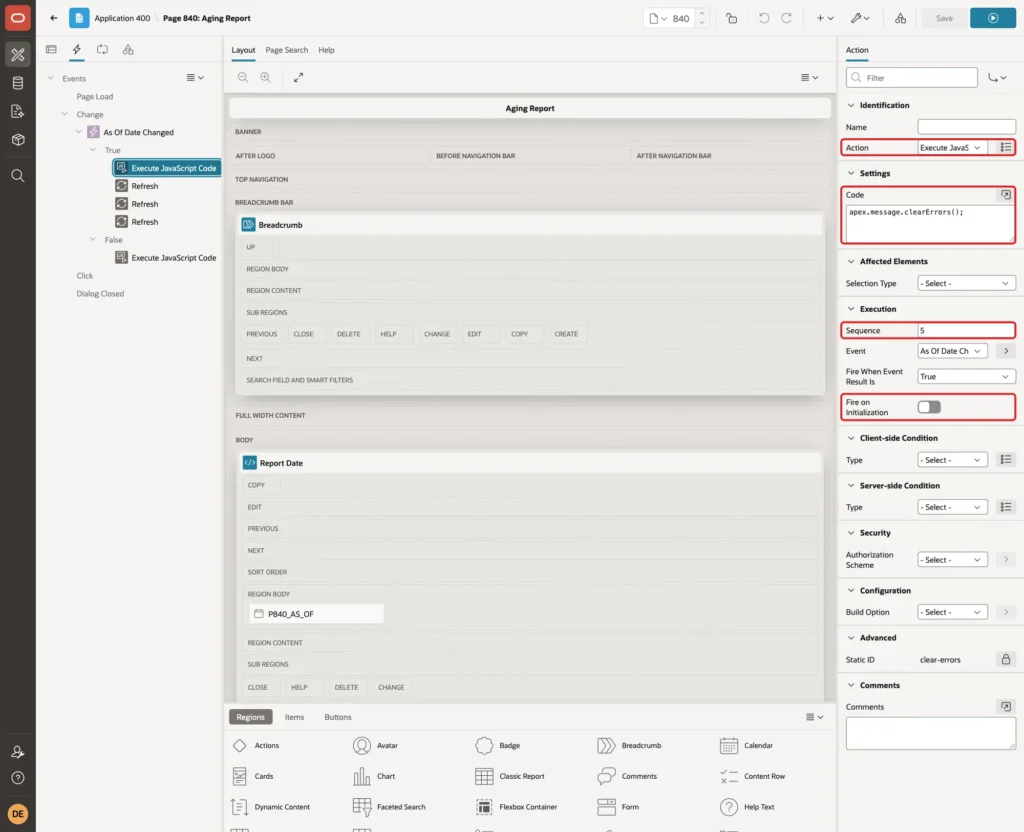Zoom in the layout view

266,77
